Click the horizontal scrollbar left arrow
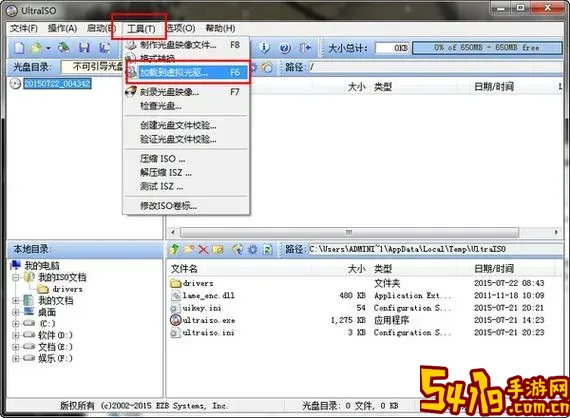 point(173,232)
